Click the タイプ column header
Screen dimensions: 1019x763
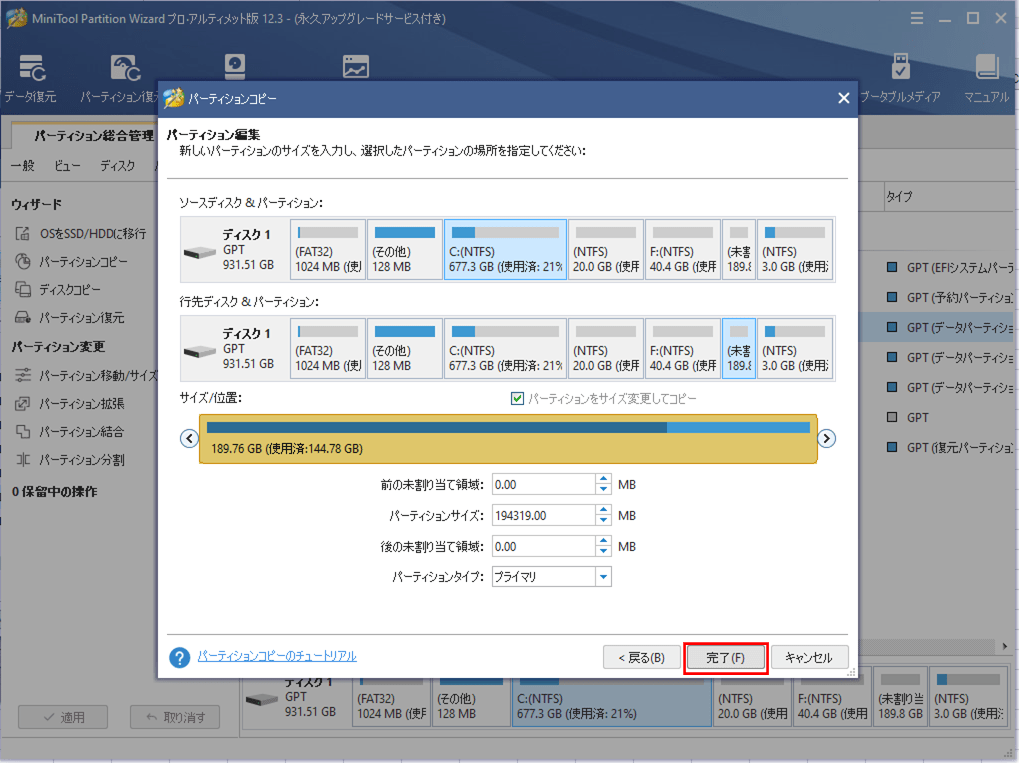(x=949, y=196)
